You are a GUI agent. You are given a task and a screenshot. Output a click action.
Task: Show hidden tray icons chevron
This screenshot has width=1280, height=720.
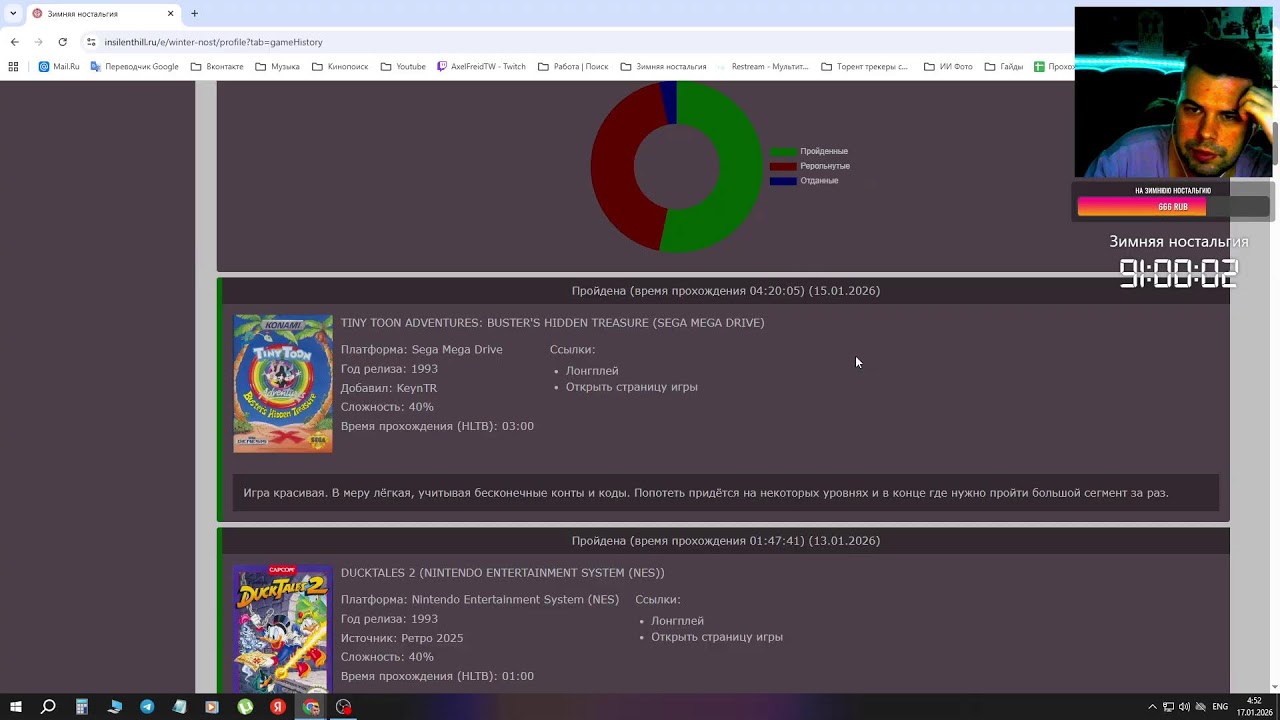pos(1152,707)
